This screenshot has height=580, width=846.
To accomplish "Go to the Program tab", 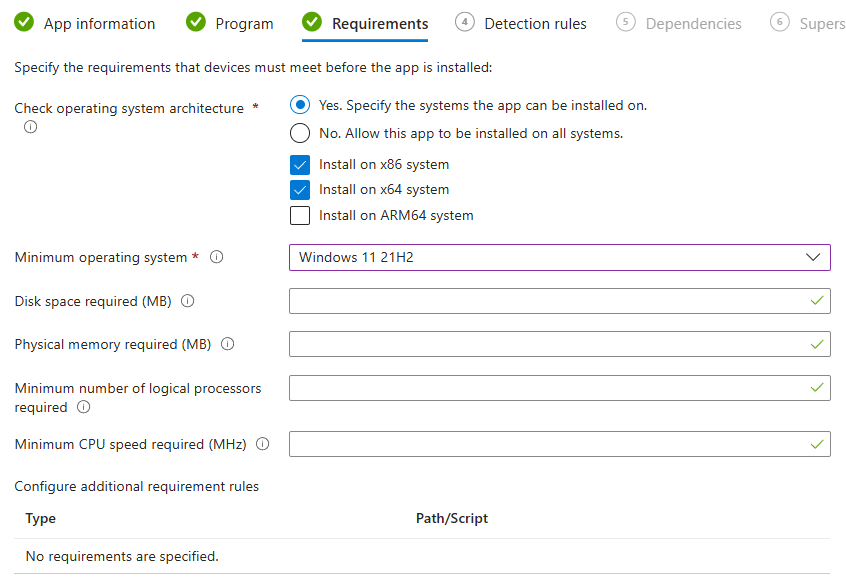I will [244, 23].
